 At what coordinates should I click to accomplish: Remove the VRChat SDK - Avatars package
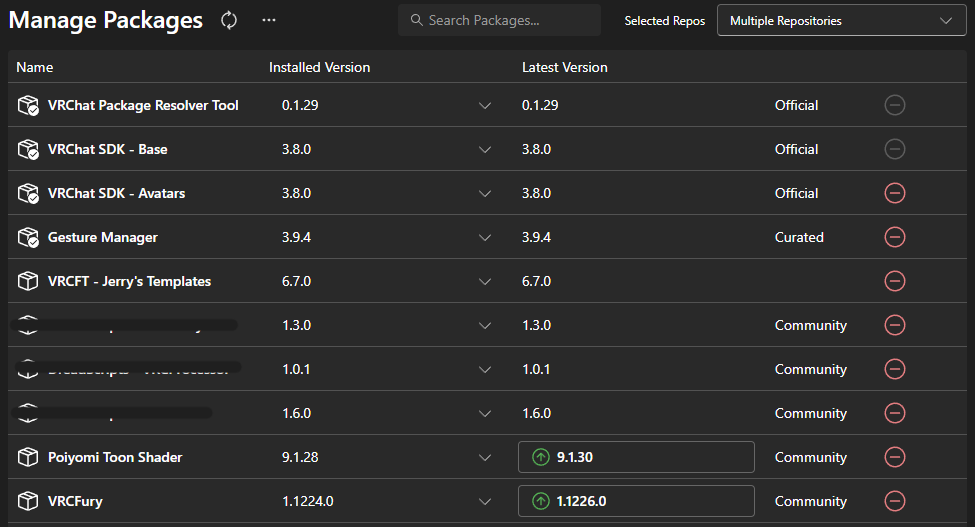(895, 193)
